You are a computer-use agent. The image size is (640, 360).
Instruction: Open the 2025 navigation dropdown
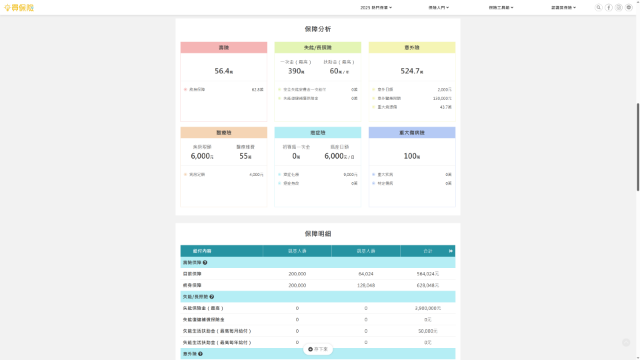[376, 7]
